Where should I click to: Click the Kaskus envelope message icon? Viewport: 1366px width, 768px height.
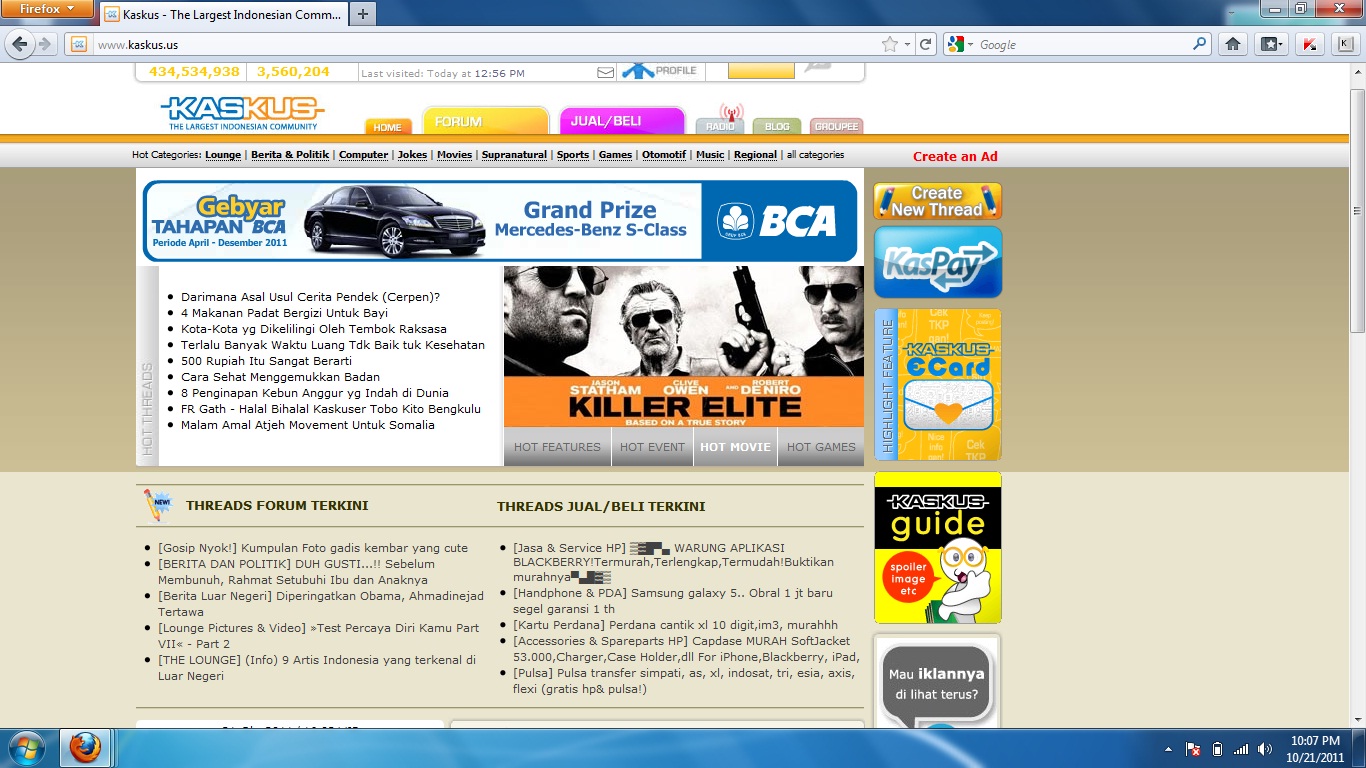605,72
